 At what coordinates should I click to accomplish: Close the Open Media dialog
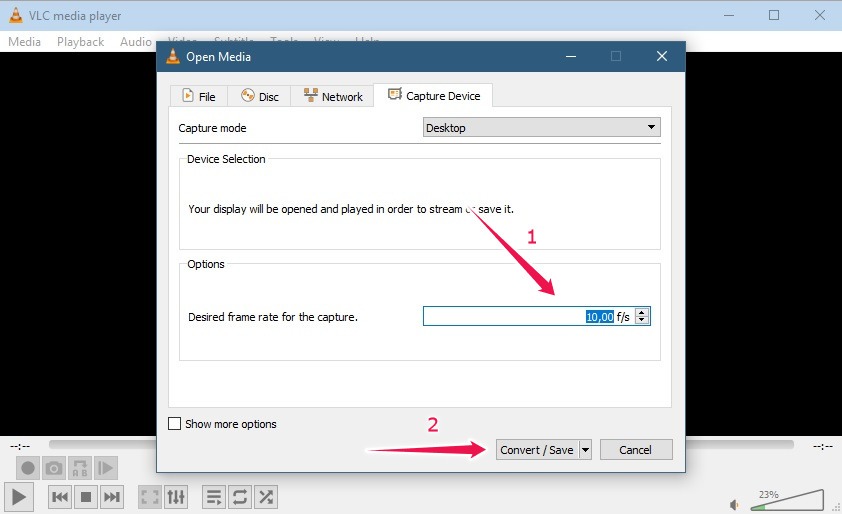click(662, 56)
